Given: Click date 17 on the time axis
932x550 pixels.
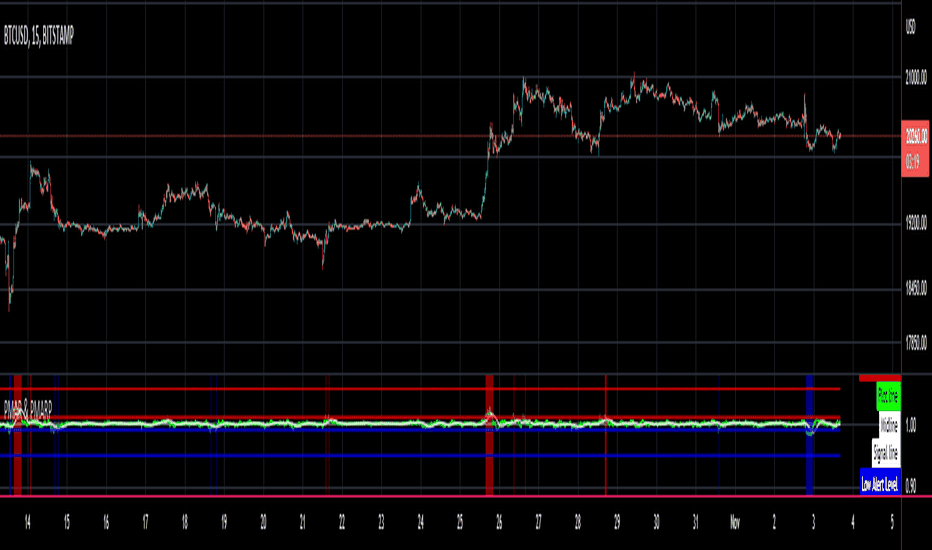Looking at the screenshot, I should coord(145,522).
